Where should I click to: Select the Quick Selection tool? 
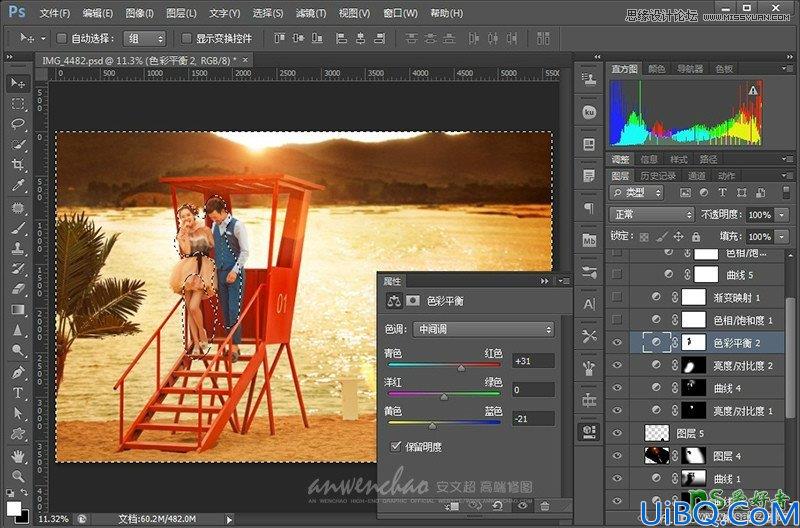pyautogui.click(x=18, y=144)
